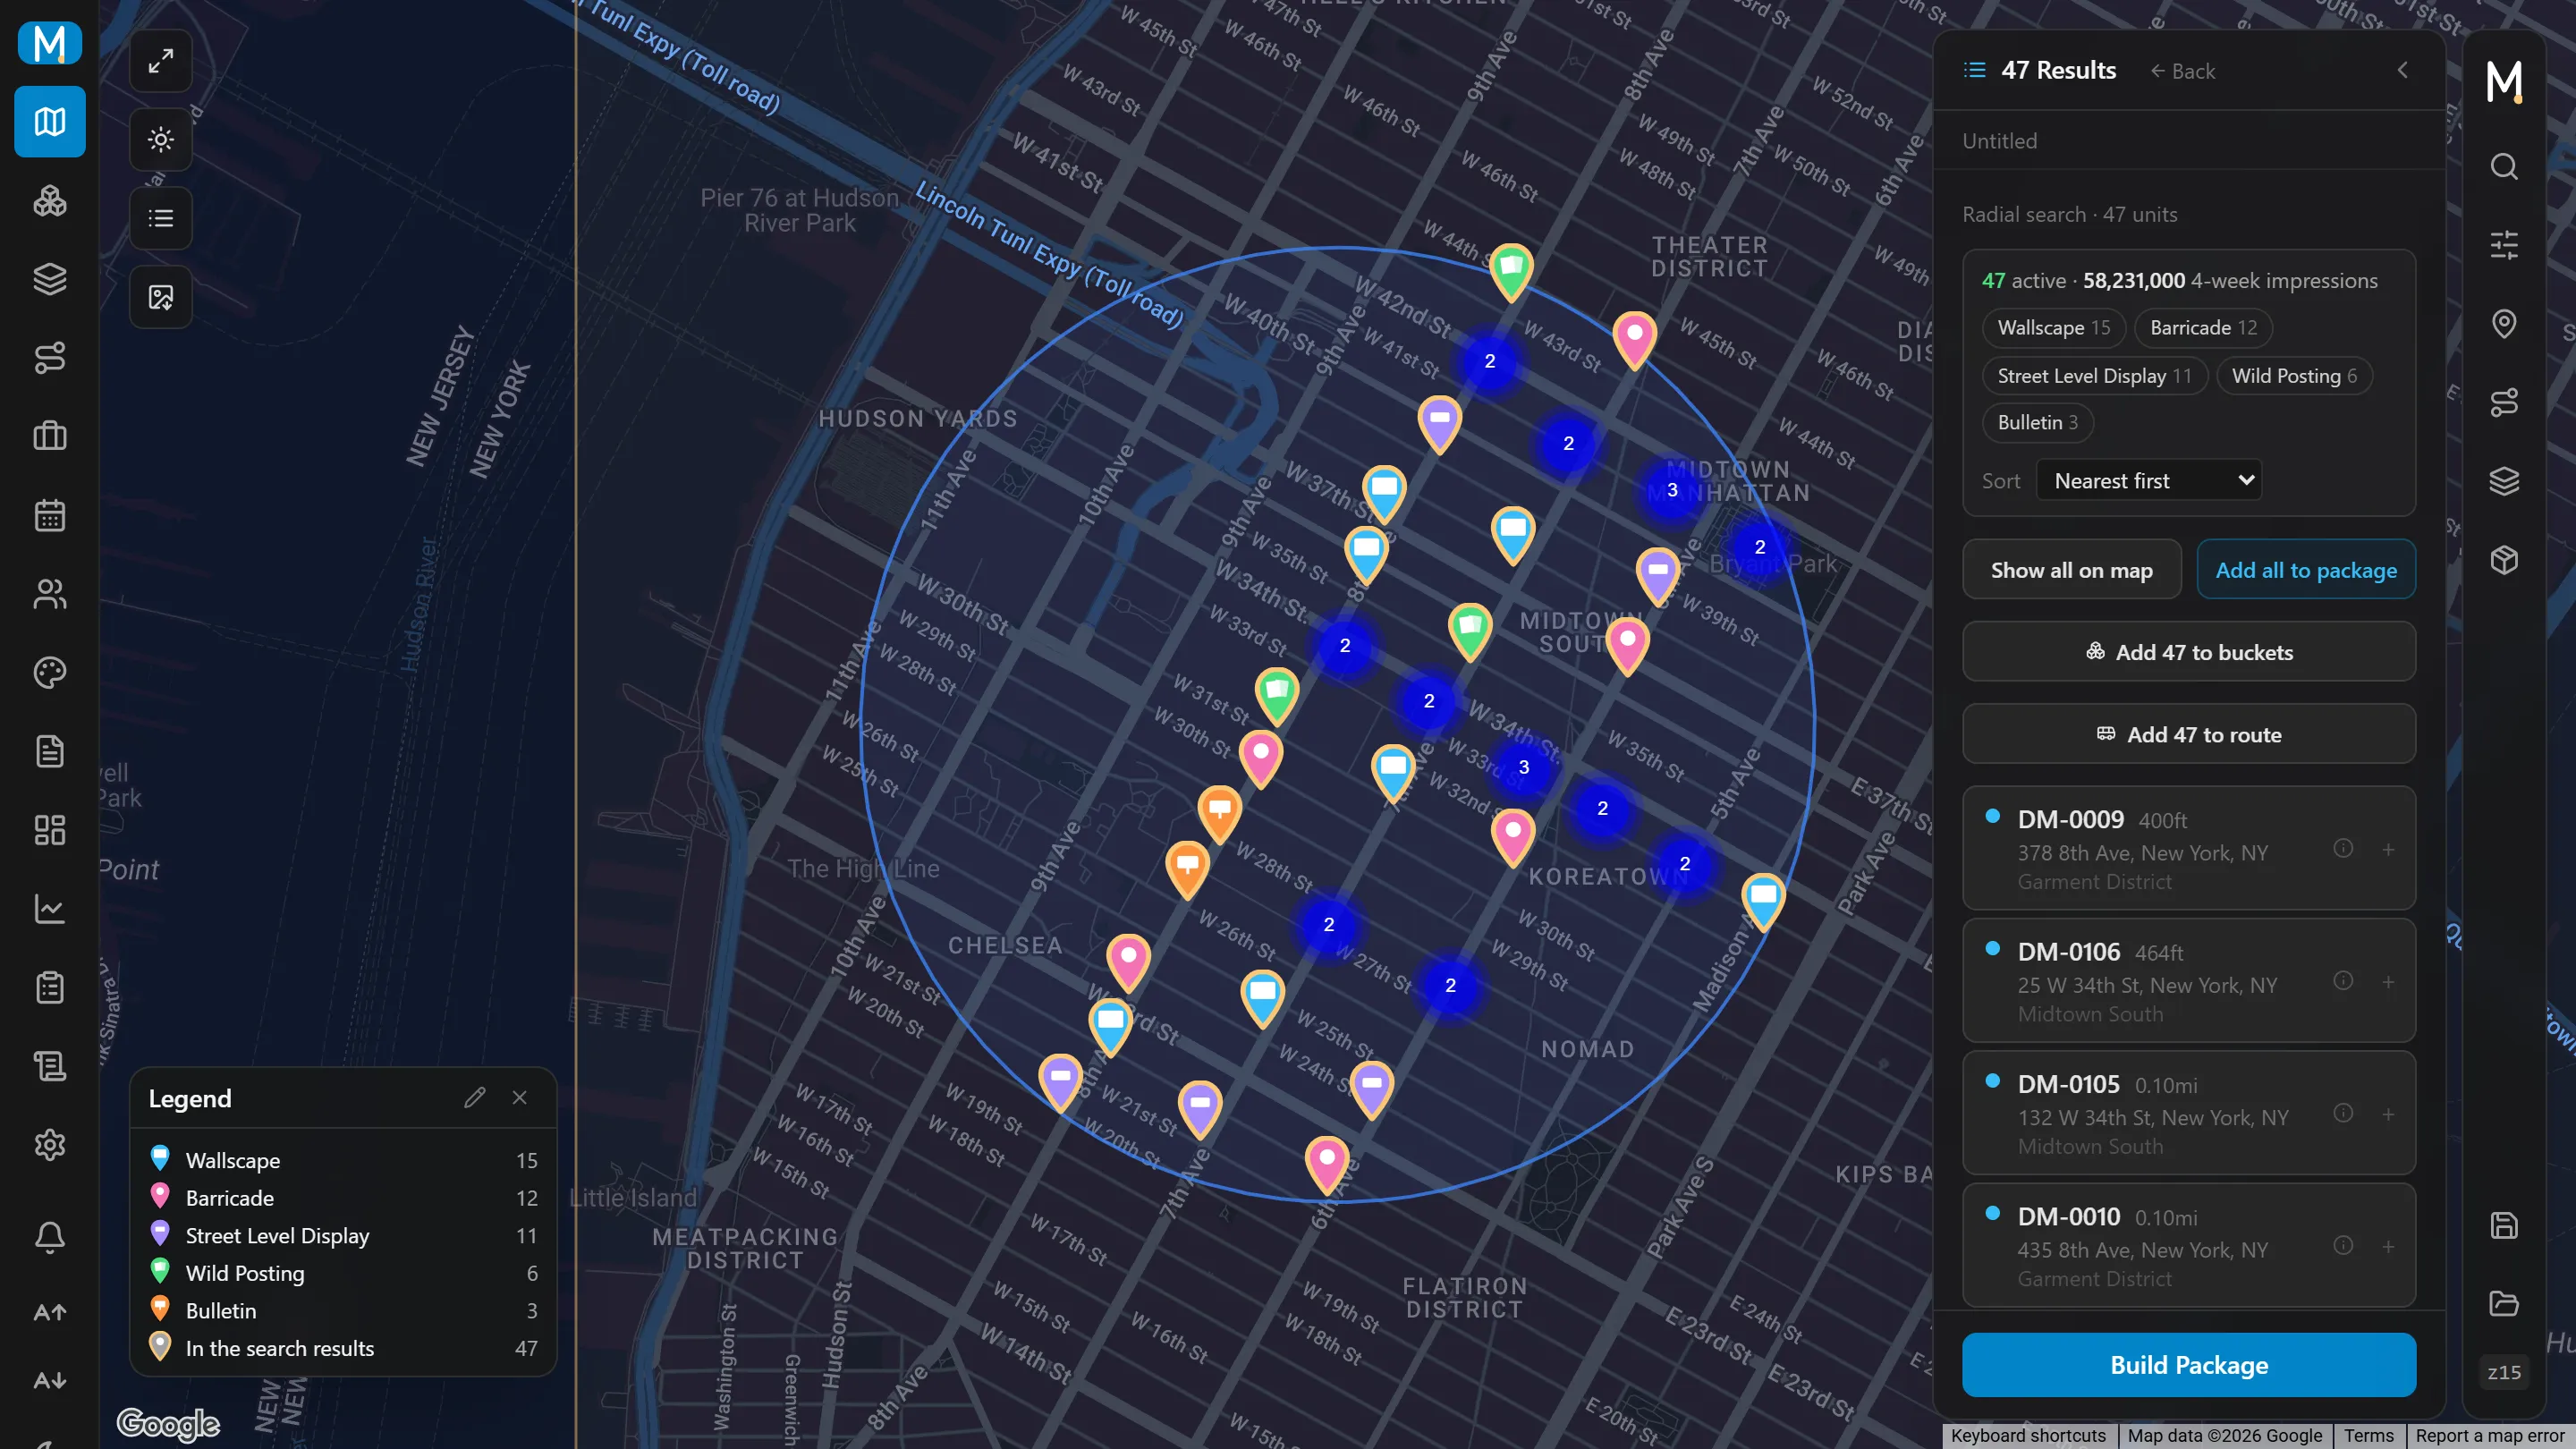Save with the floppy disk icon
2576x1449 pixels.
pos(2503,1226)
